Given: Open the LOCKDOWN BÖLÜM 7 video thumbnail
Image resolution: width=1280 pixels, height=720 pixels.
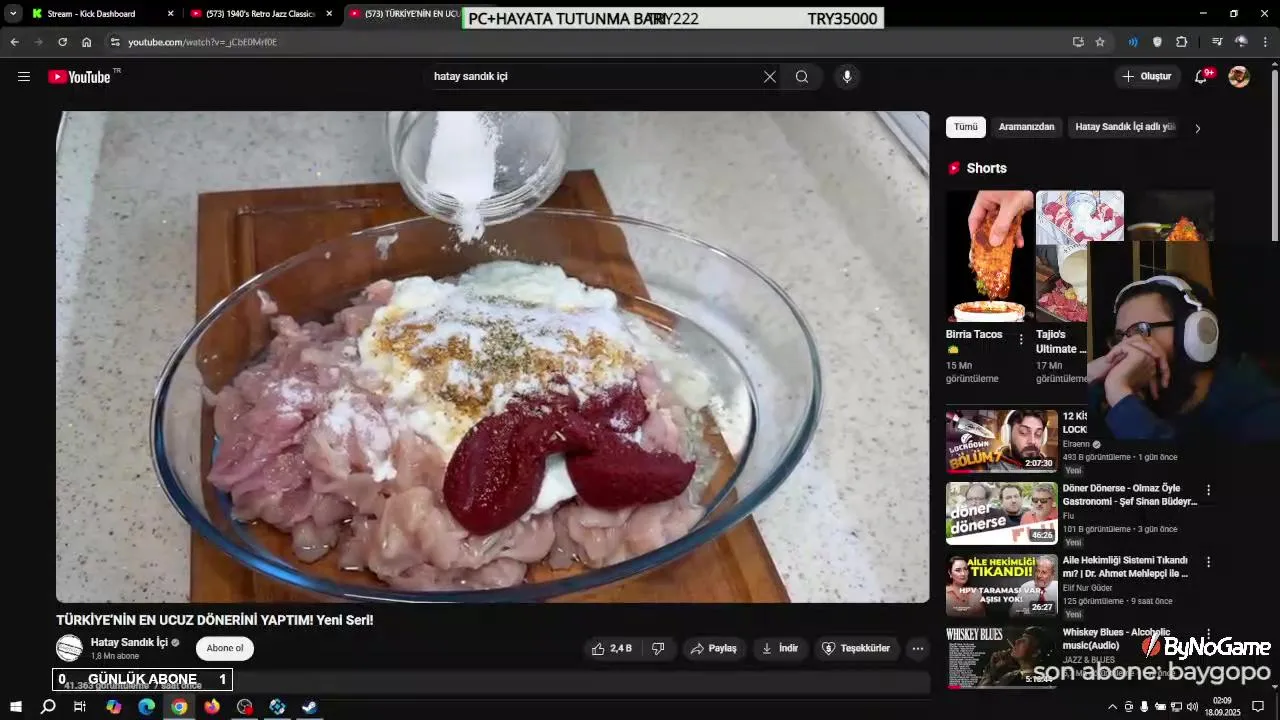Looking at the screenshot, I should click(x=1002, y=441).
